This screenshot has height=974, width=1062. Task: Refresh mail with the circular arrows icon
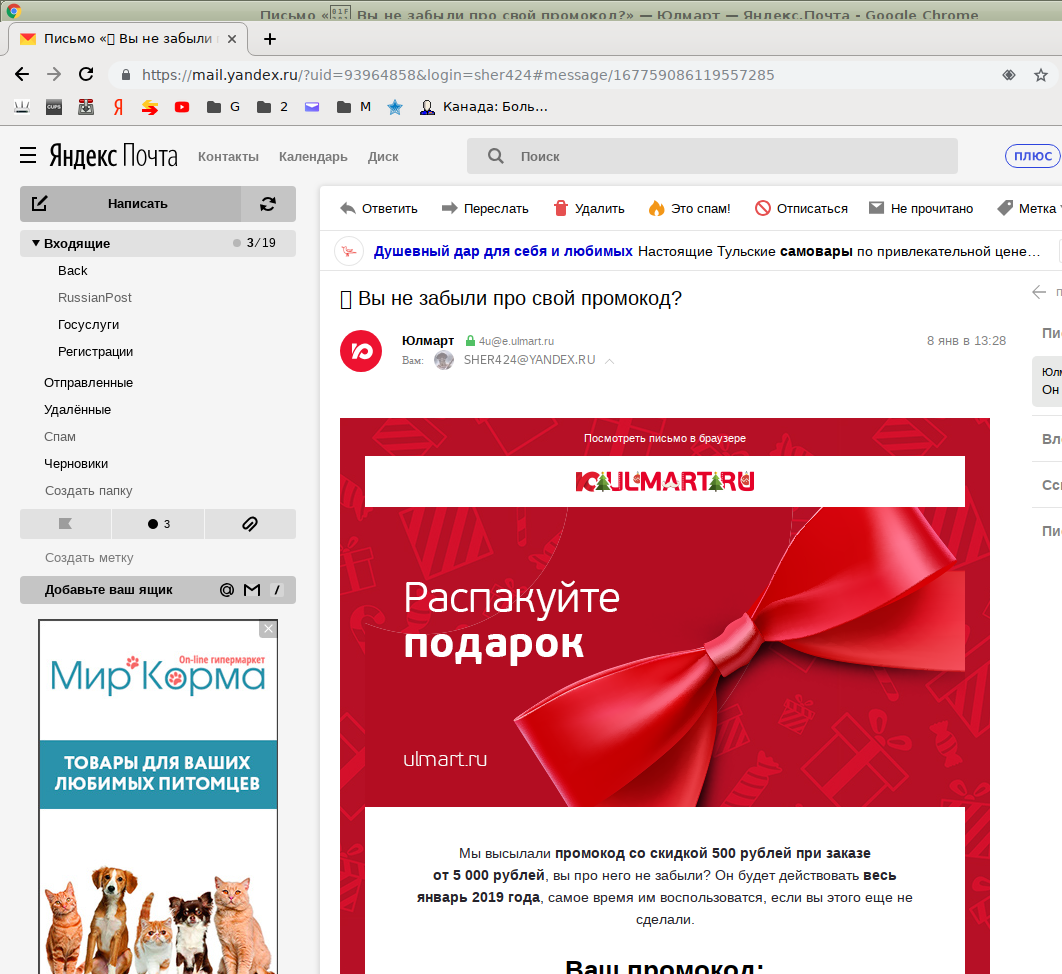pyautogui.click(x=268, y=204)
